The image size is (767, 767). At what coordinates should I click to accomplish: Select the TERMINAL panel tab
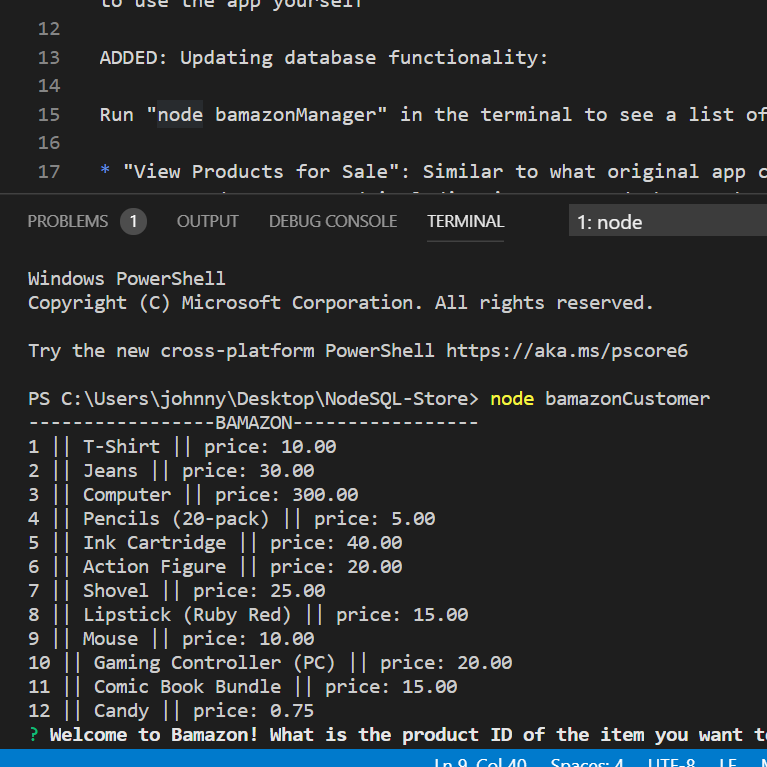(x=465, y=221)
